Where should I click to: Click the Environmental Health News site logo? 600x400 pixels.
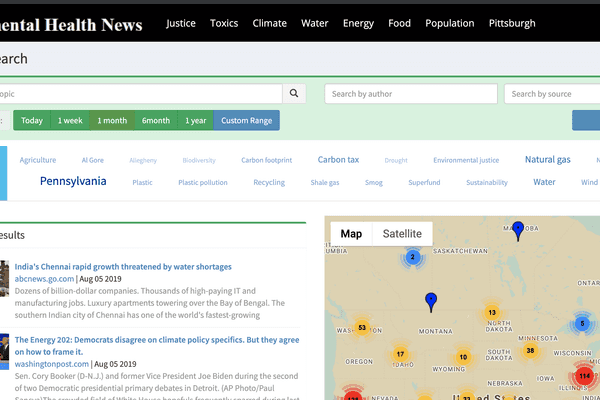71,25
